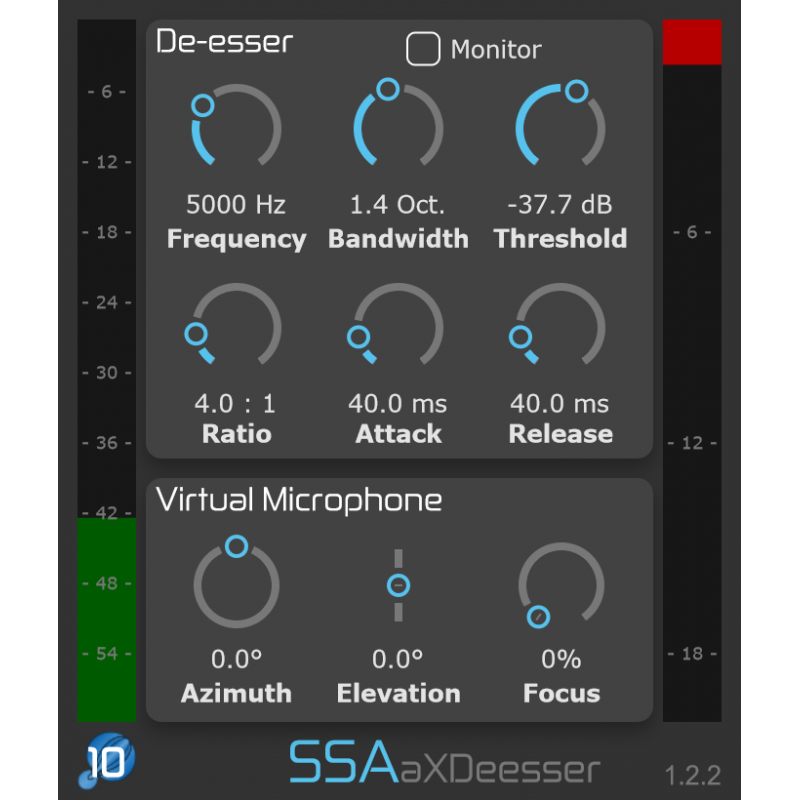Click the Threshold value showing -37.7 dB
800x800 pixels.
tap(561, 204)
